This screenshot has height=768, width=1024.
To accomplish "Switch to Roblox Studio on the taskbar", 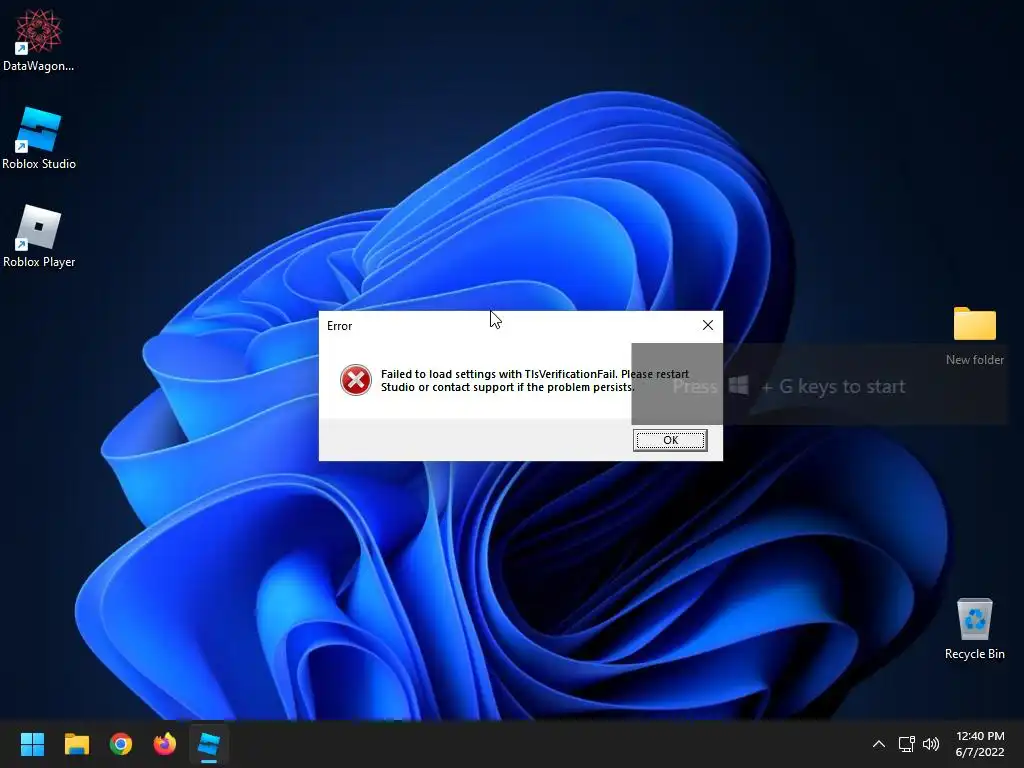I will point(209,744).
